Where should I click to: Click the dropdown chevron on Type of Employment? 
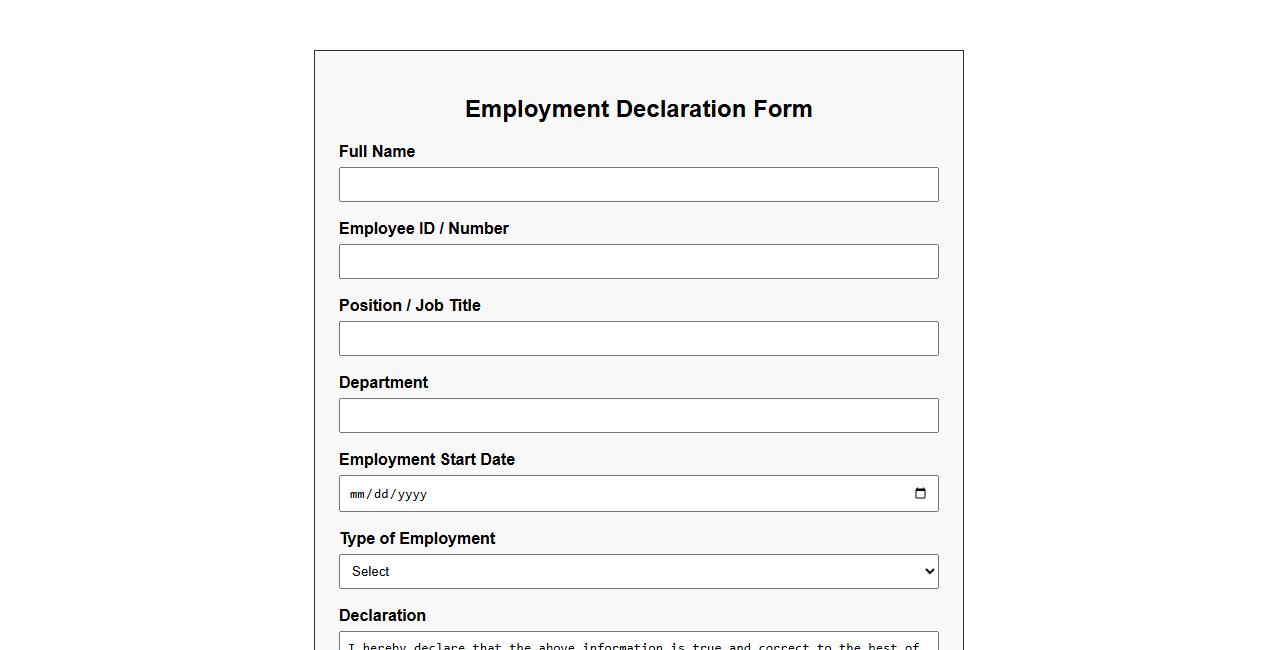[x=928, y=571]
